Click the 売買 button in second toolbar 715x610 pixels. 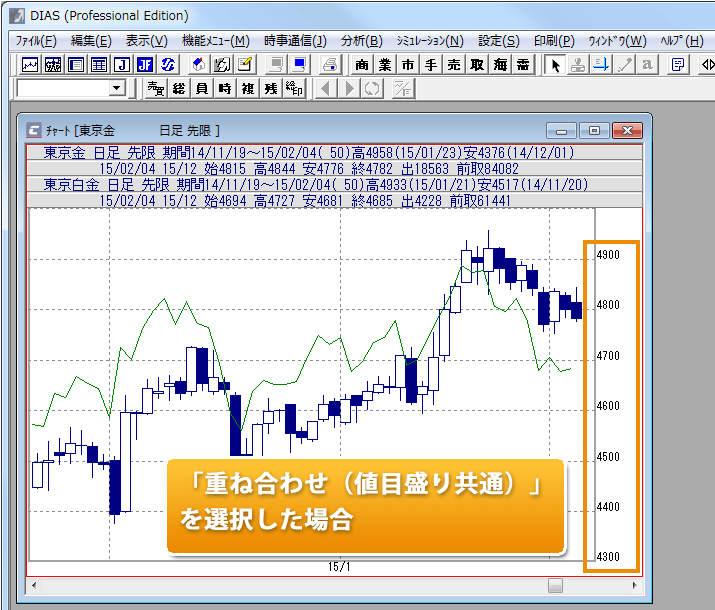155,89
